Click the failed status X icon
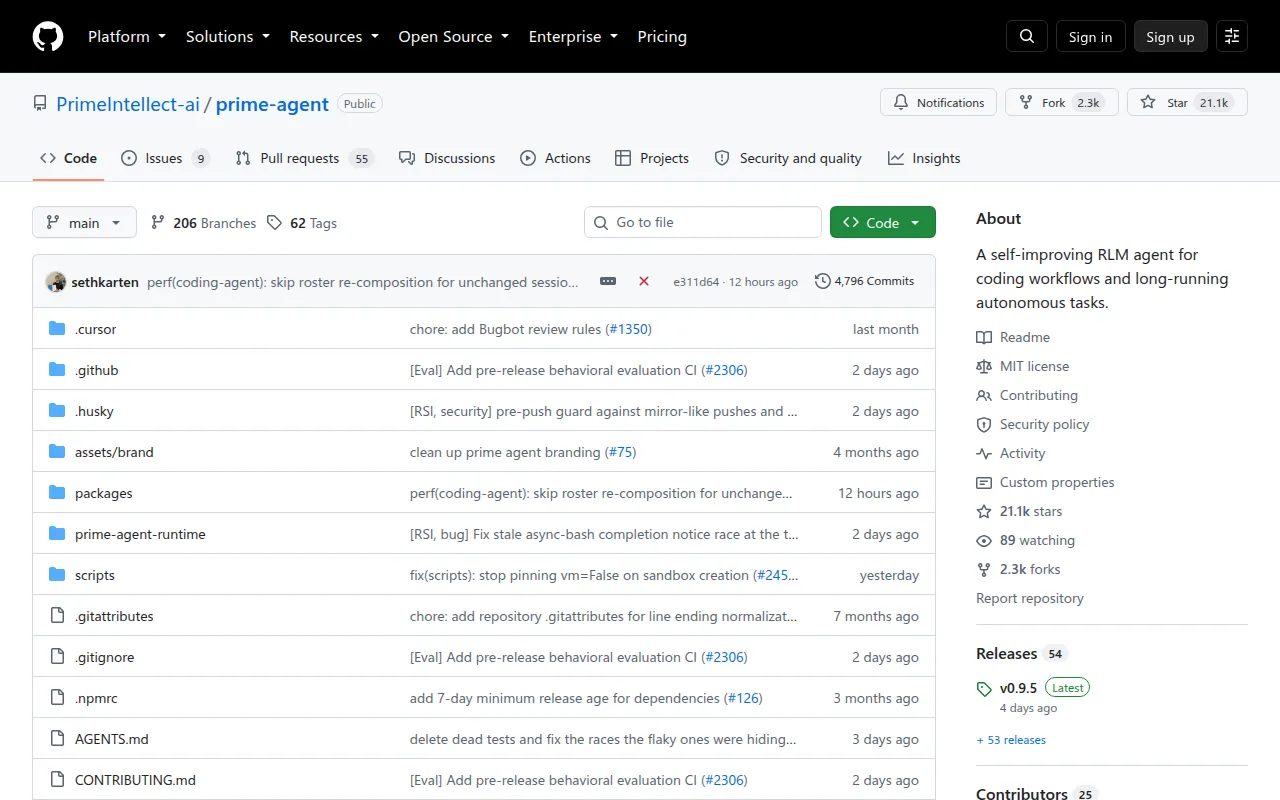 pos(644,281)
